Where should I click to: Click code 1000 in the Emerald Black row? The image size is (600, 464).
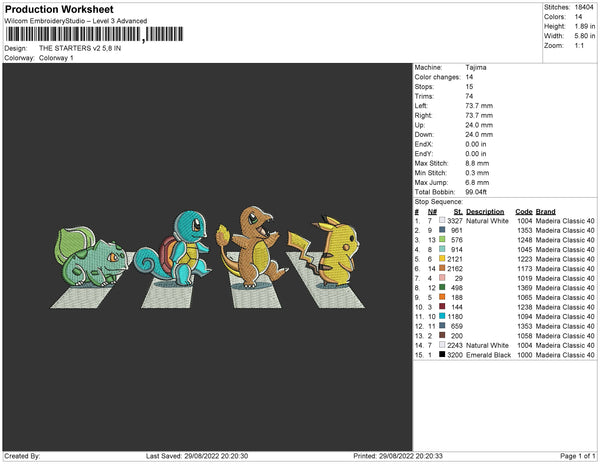pyautogui.click(x=525, y=355)
